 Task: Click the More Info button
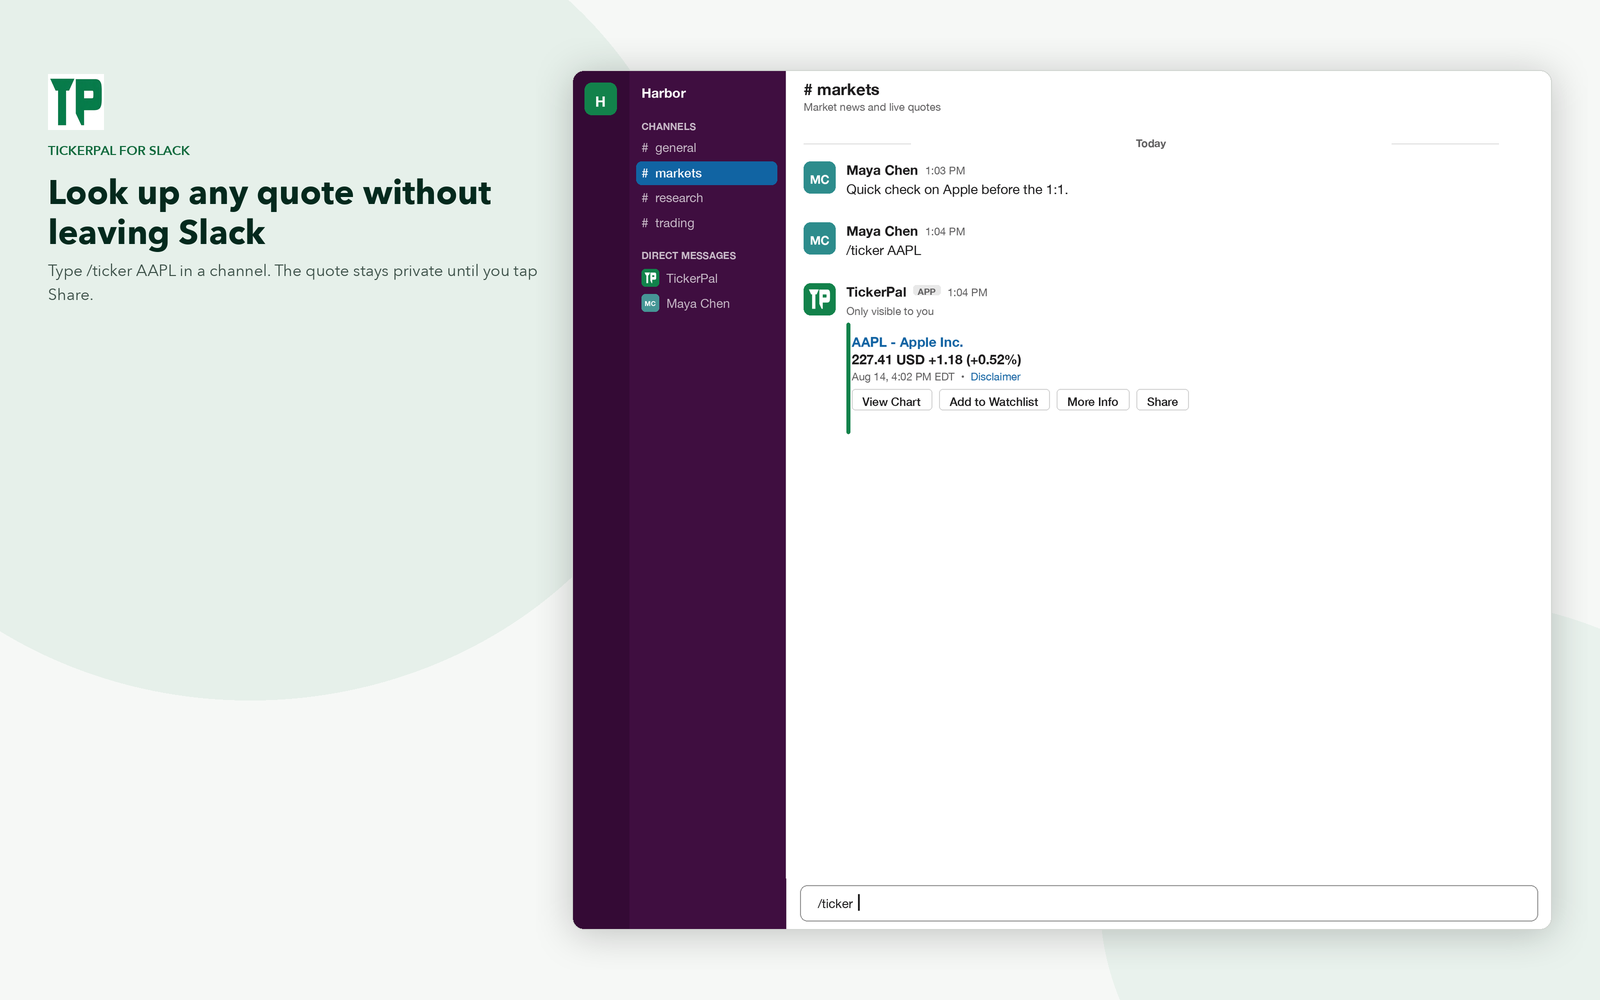[x=1093, y=401]
